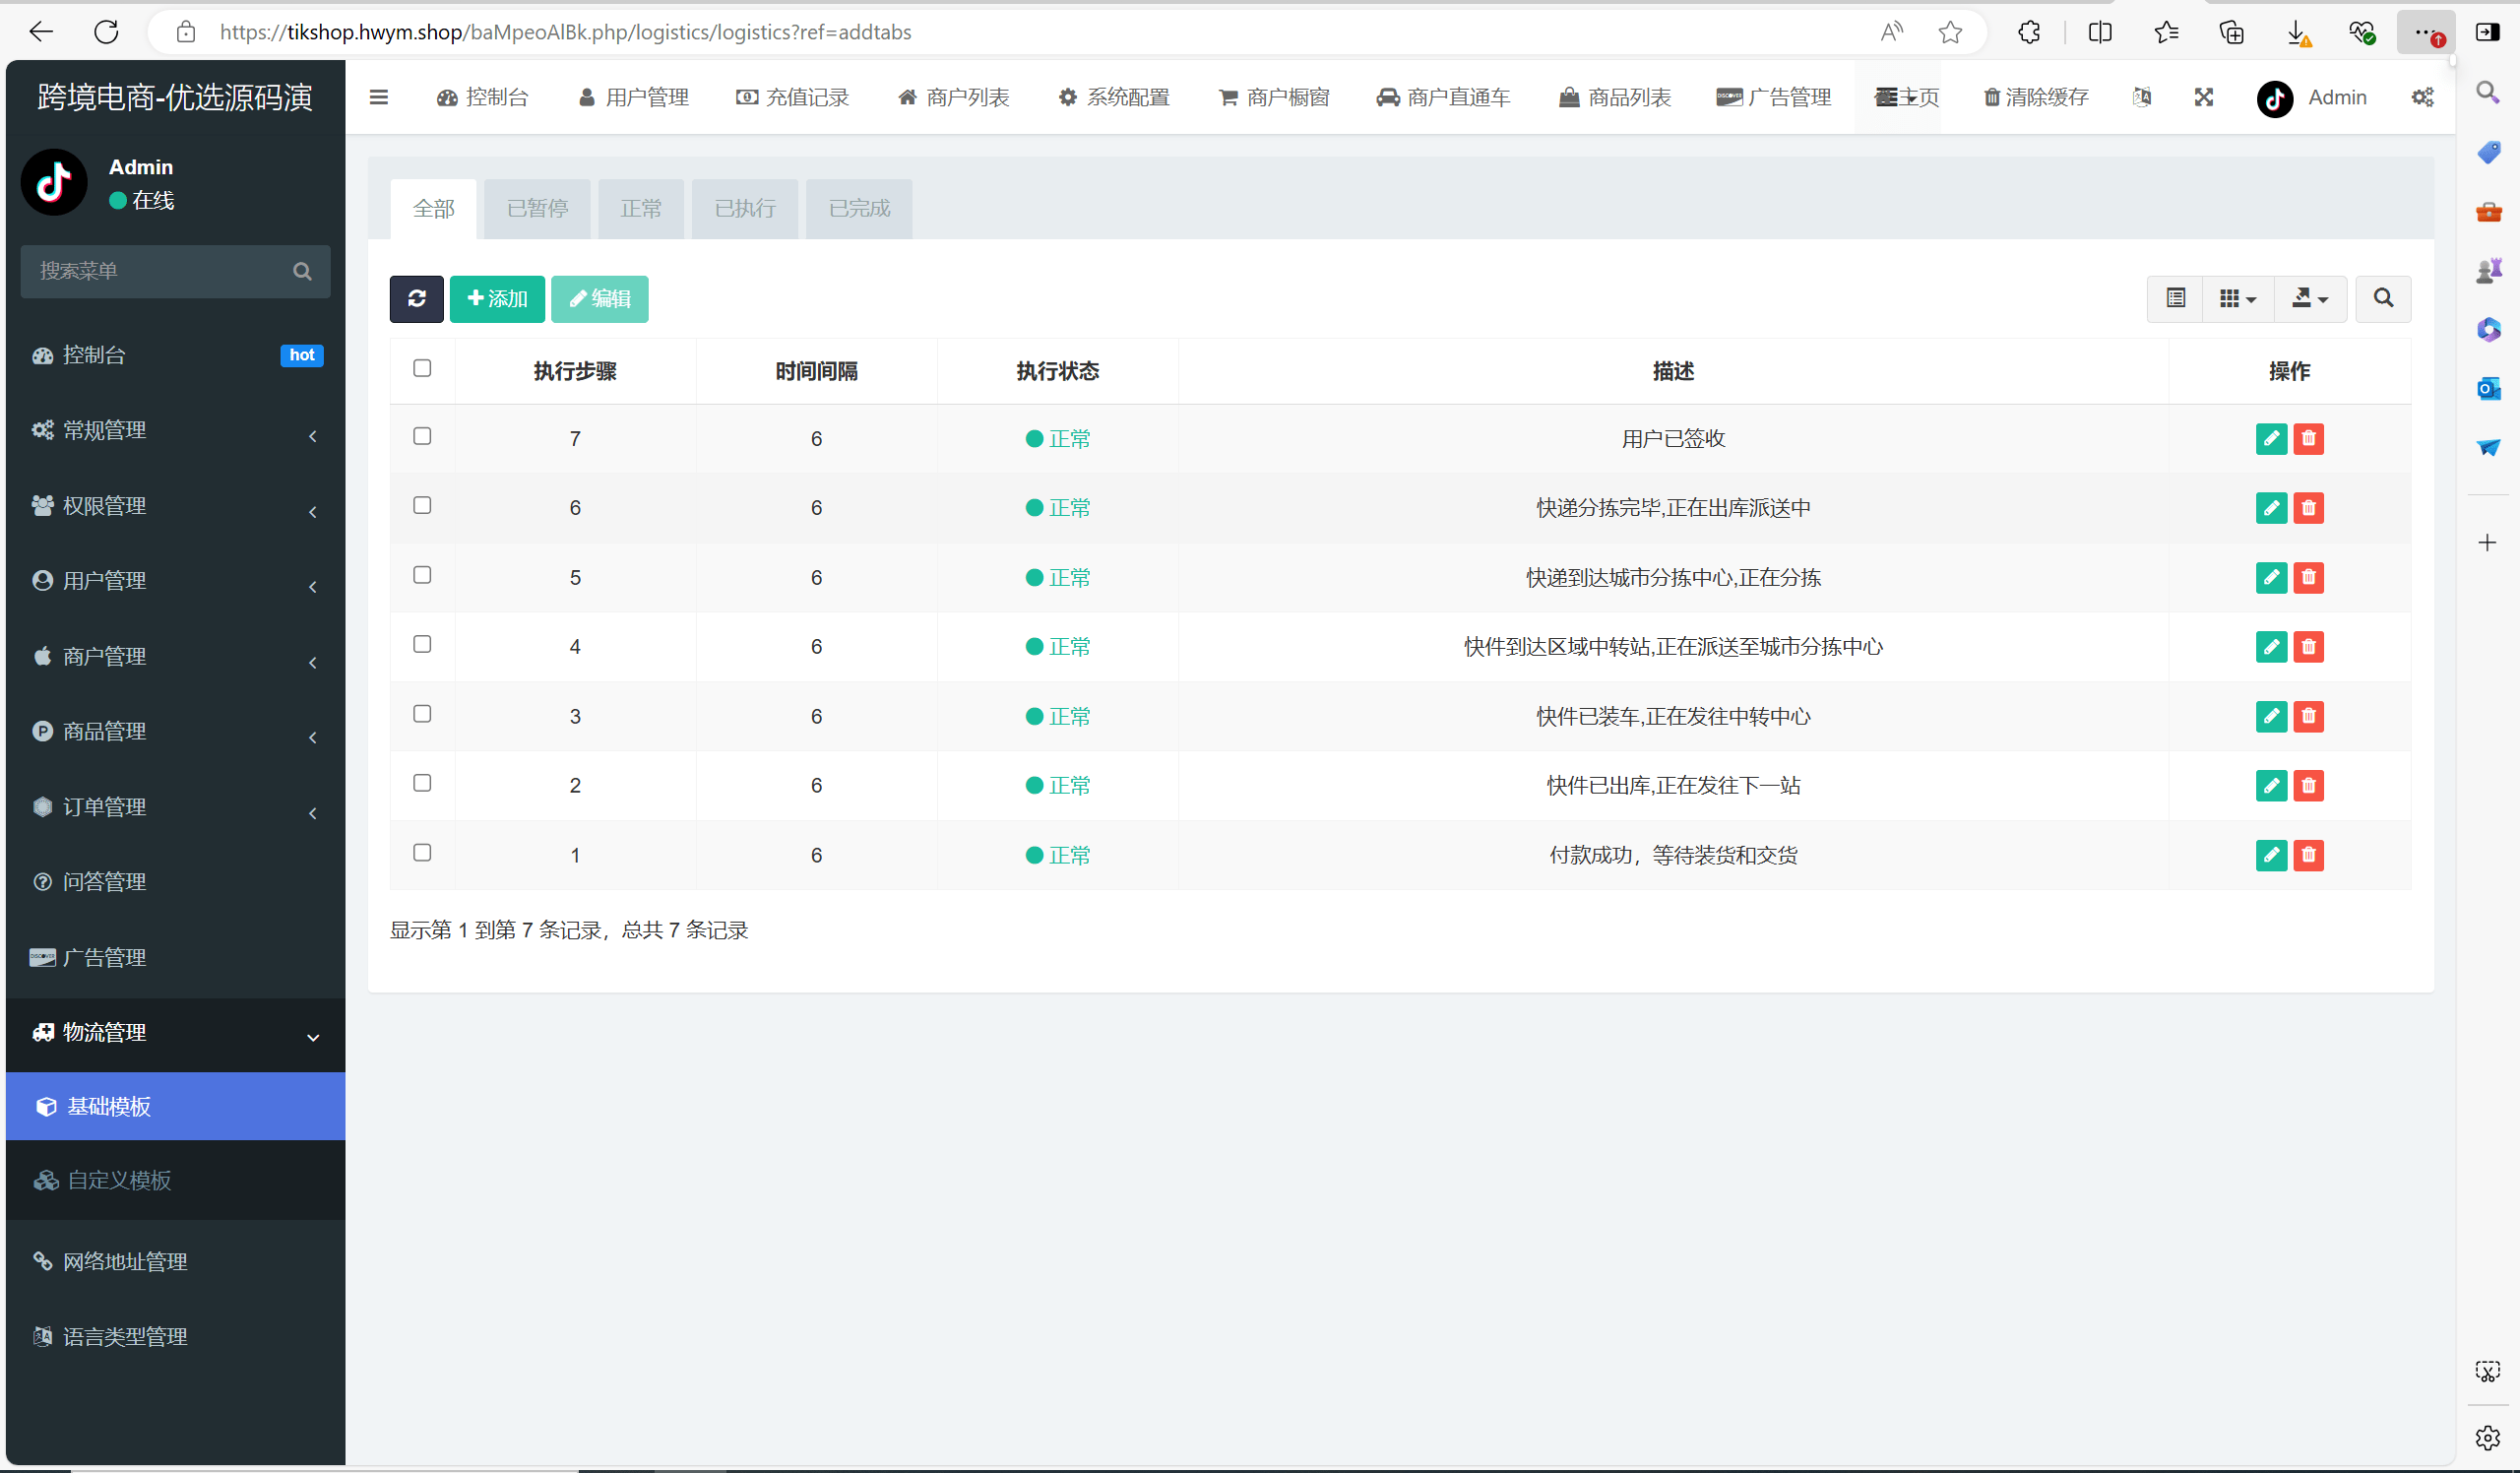Click 清除缓存 in top navigation
This screenshot has height=1473, width=2520.
[2036, 97]
